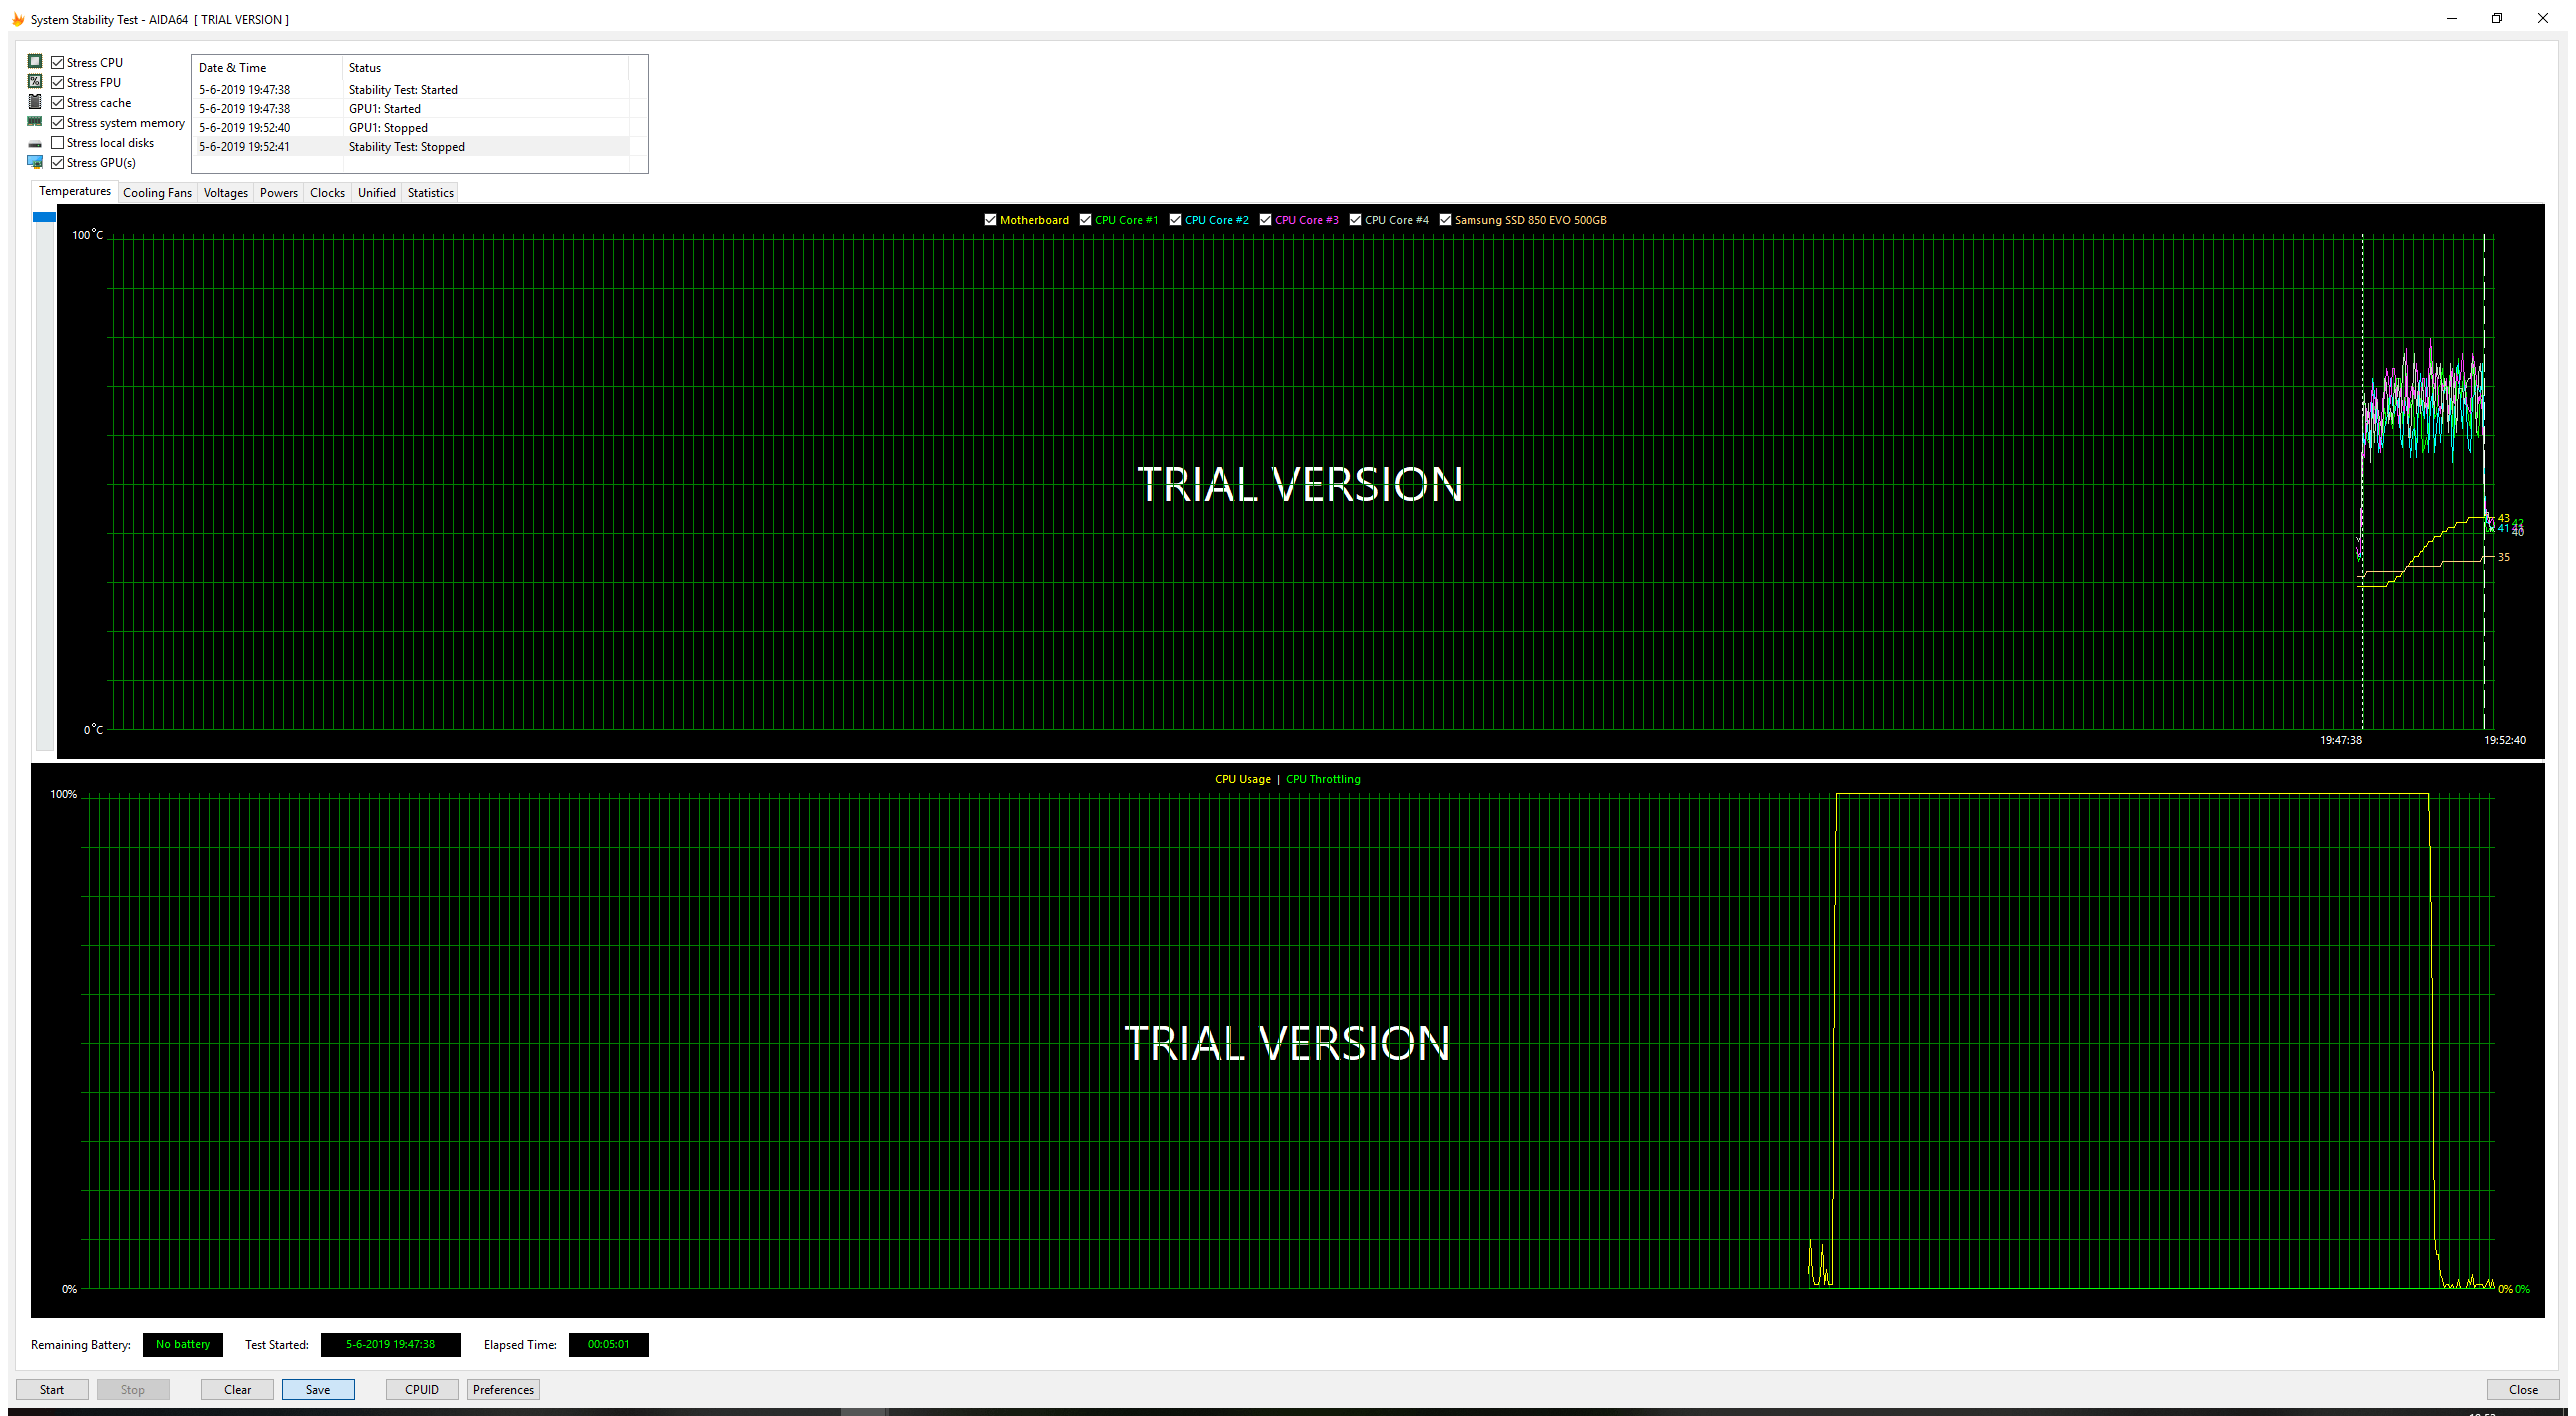Switch to the Cooling Fans tab
2576x1416 pixels.
pyautogui.click(x=157, y=193)
